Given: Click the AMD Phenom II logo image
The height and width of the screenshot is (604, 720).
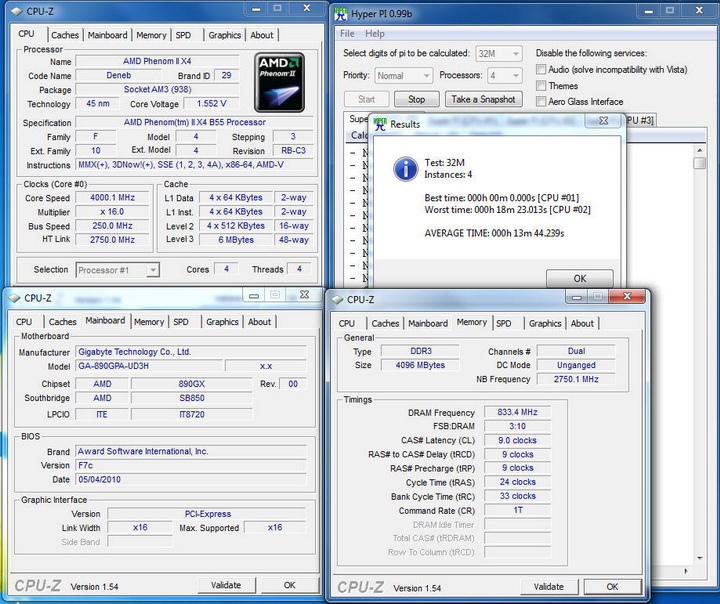Looking at the screenshot, I should [279, 82].
